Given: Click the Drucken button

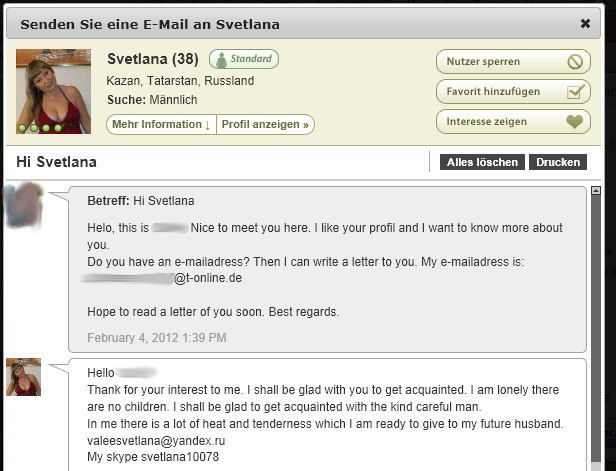Looking at the screenshot, I should click(x=558, y=162).
